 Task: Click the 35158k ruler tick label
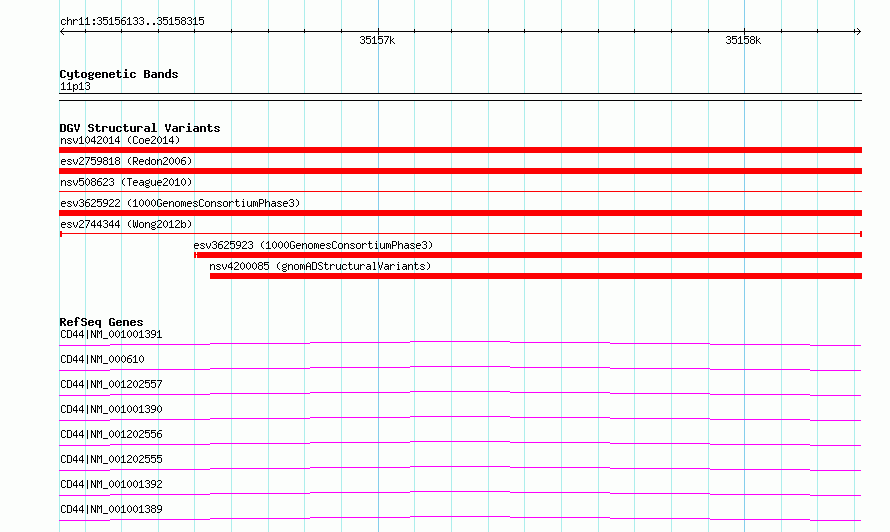(x=743, y=40)
